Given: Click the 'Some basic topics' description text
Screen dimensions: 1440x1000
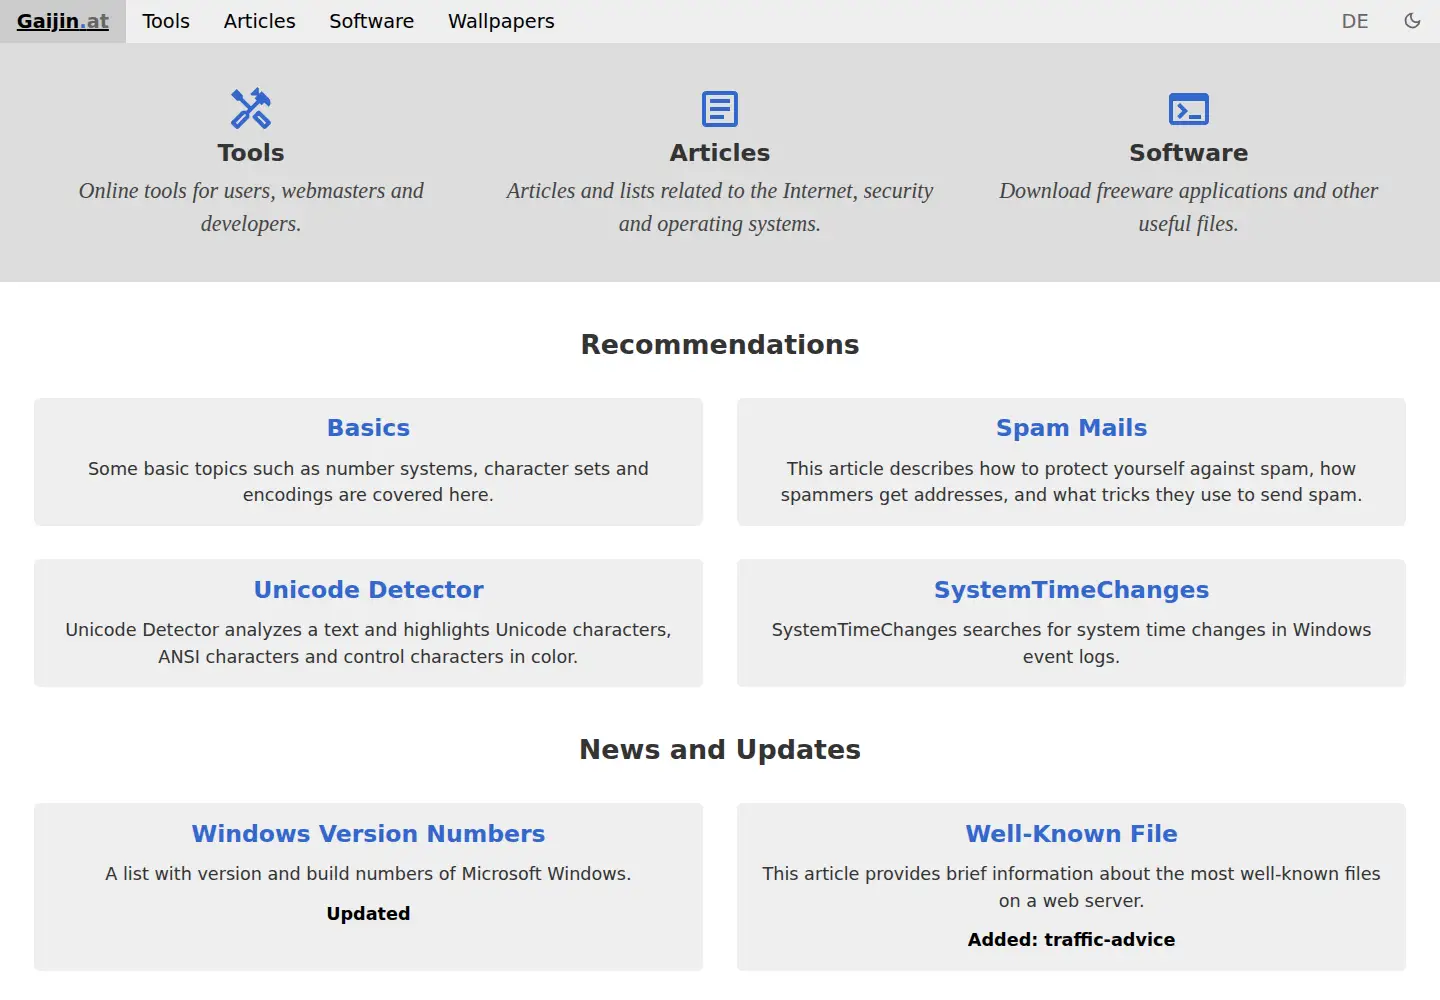Looking at the screenshot, I should click(x=368, y=482).
